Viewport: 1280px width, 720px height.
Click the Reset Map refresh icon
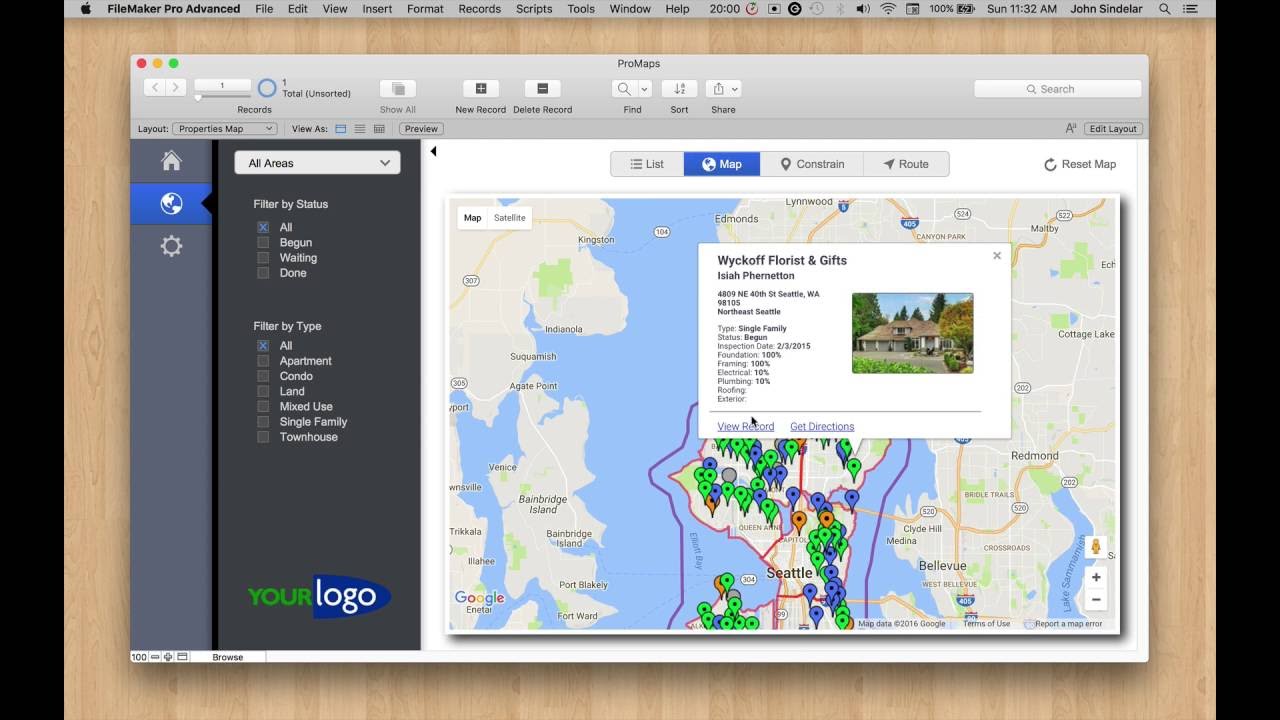click(1050, 165)
